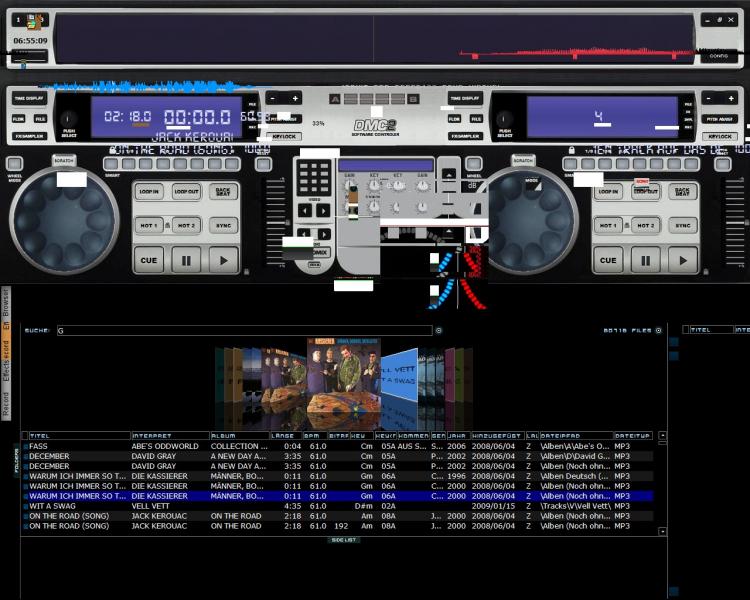
Task: Click PITCH ADJUST on the right deck
Action: coord(720,119)
